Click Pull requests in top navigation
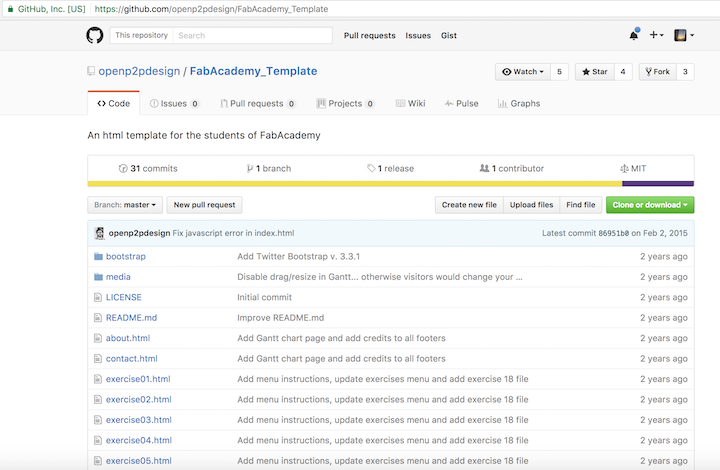This screenshot has height=470, width=720. click(x=370, y=35)
